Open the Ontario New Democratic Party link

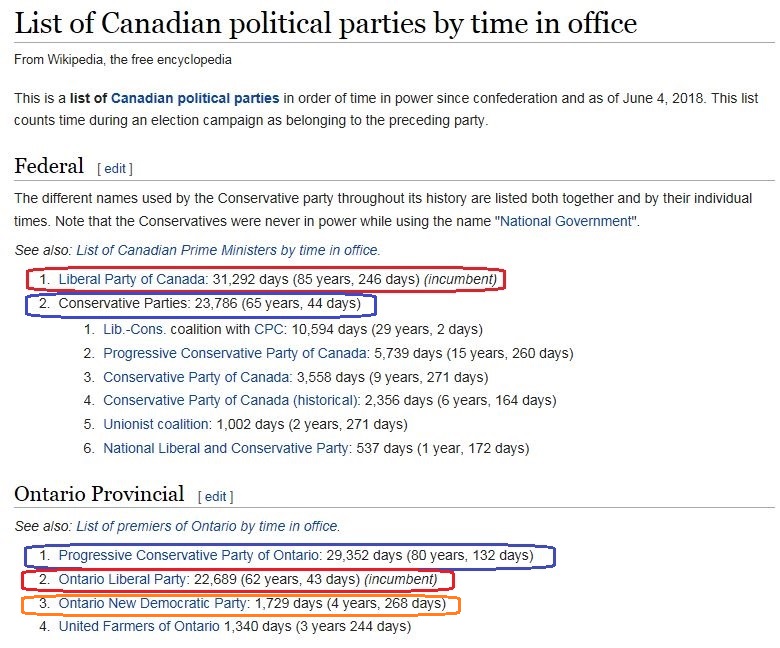point(153,603)
